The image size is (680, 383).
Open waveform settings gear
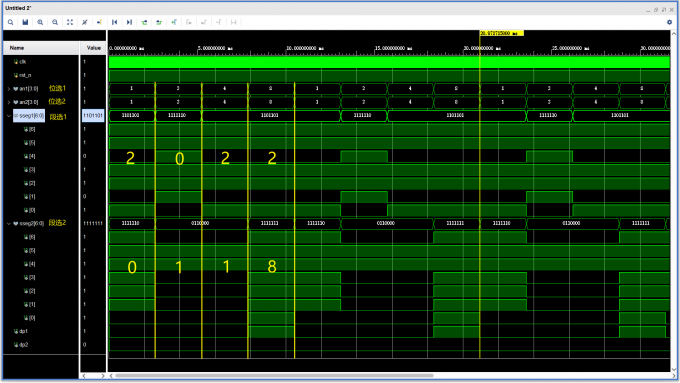(670, 22)
